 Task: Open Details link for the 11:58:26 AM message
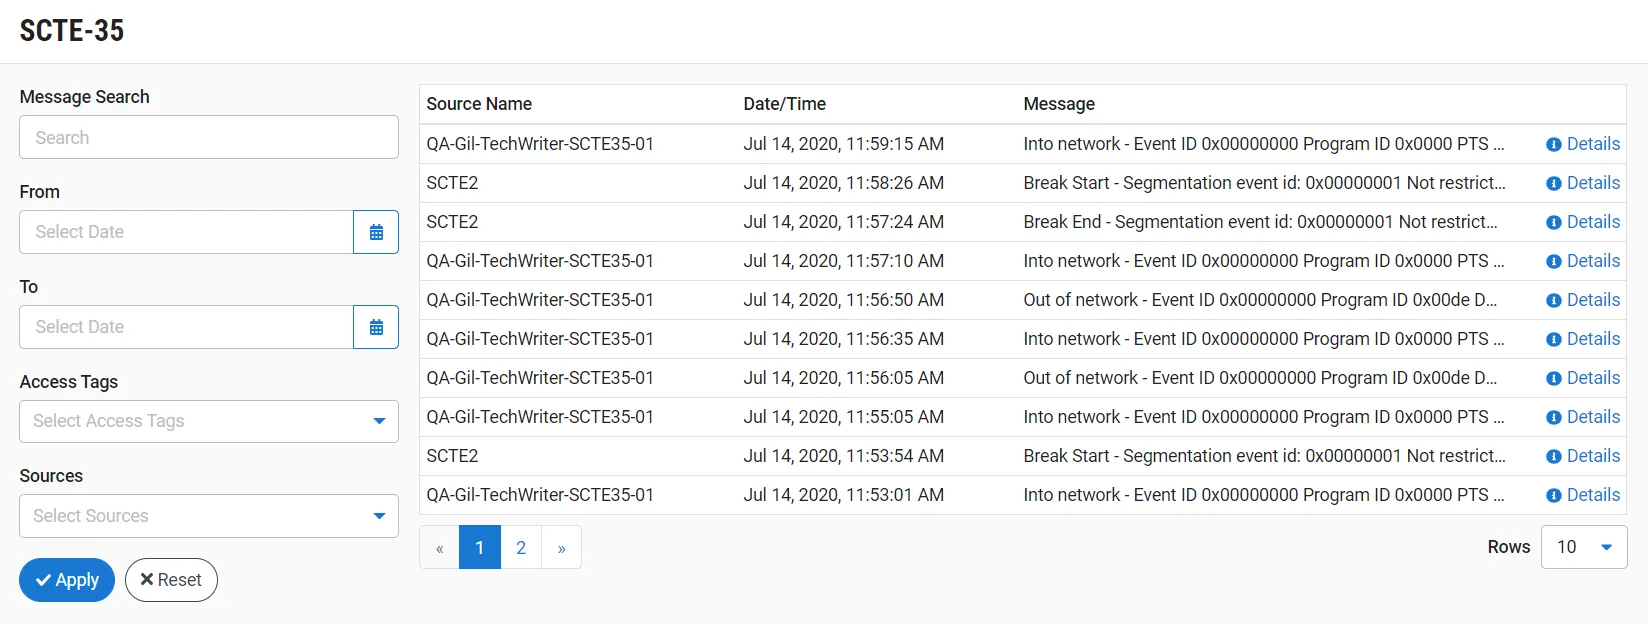(1593, 183)
